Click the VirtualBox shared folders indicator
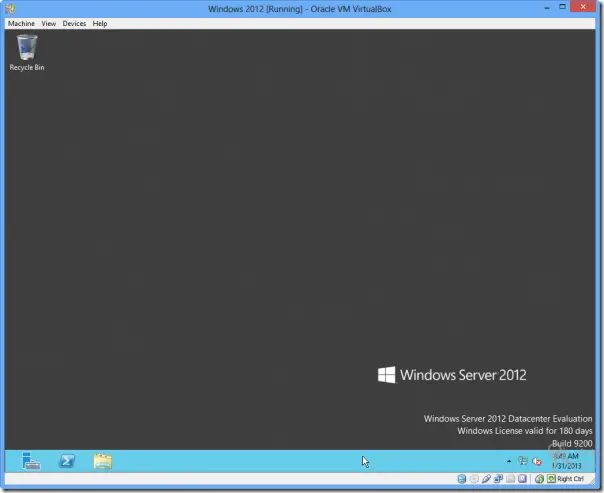604x493 pixels. pyautogui.click(x=510, y=479)
